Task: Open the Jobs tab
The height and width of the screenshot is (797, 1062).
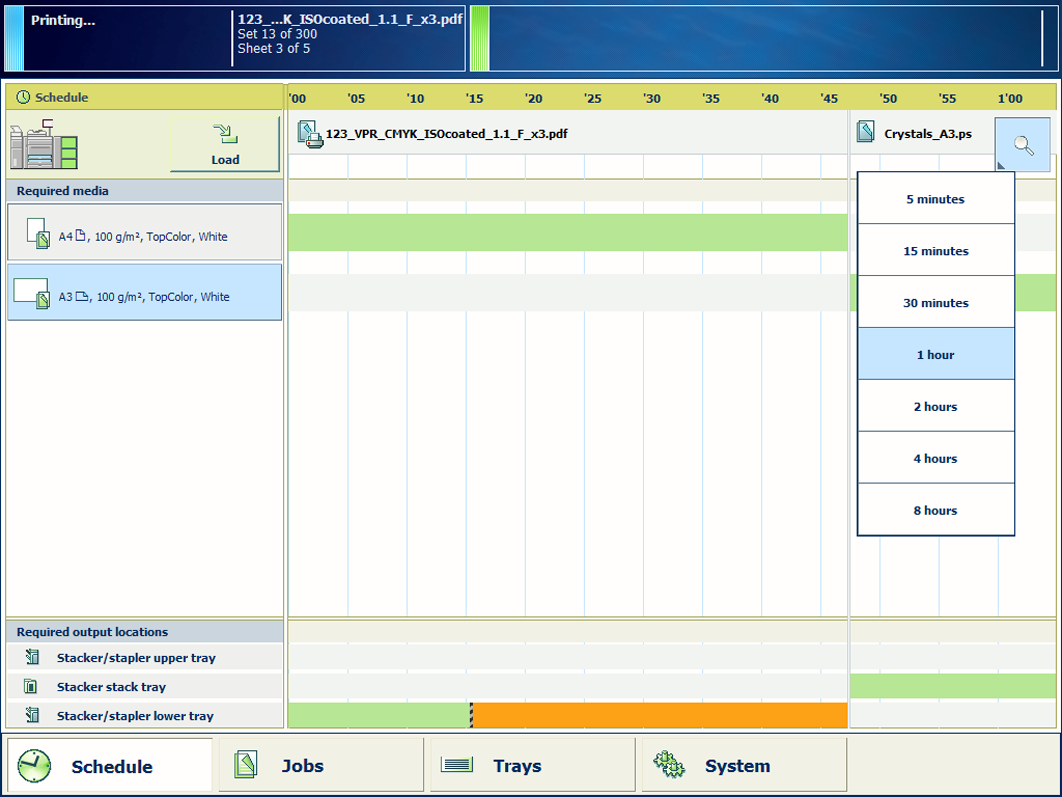Action: [x=320, y=766]
